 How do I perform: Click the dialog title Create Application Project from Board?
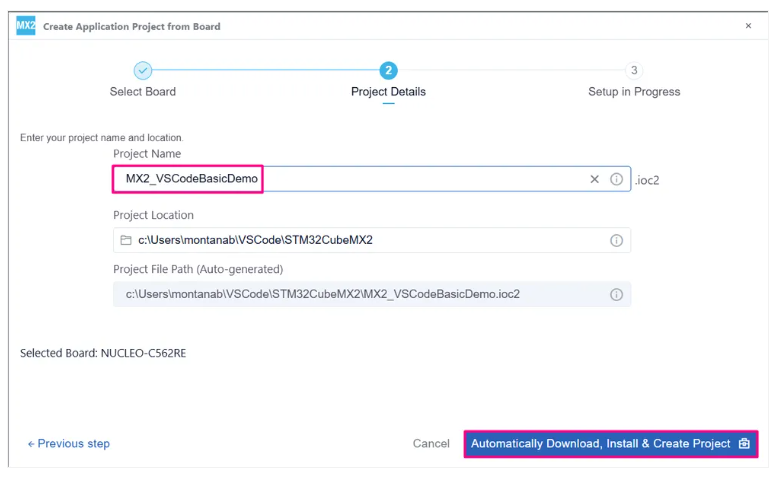click(x=132, y=26)
